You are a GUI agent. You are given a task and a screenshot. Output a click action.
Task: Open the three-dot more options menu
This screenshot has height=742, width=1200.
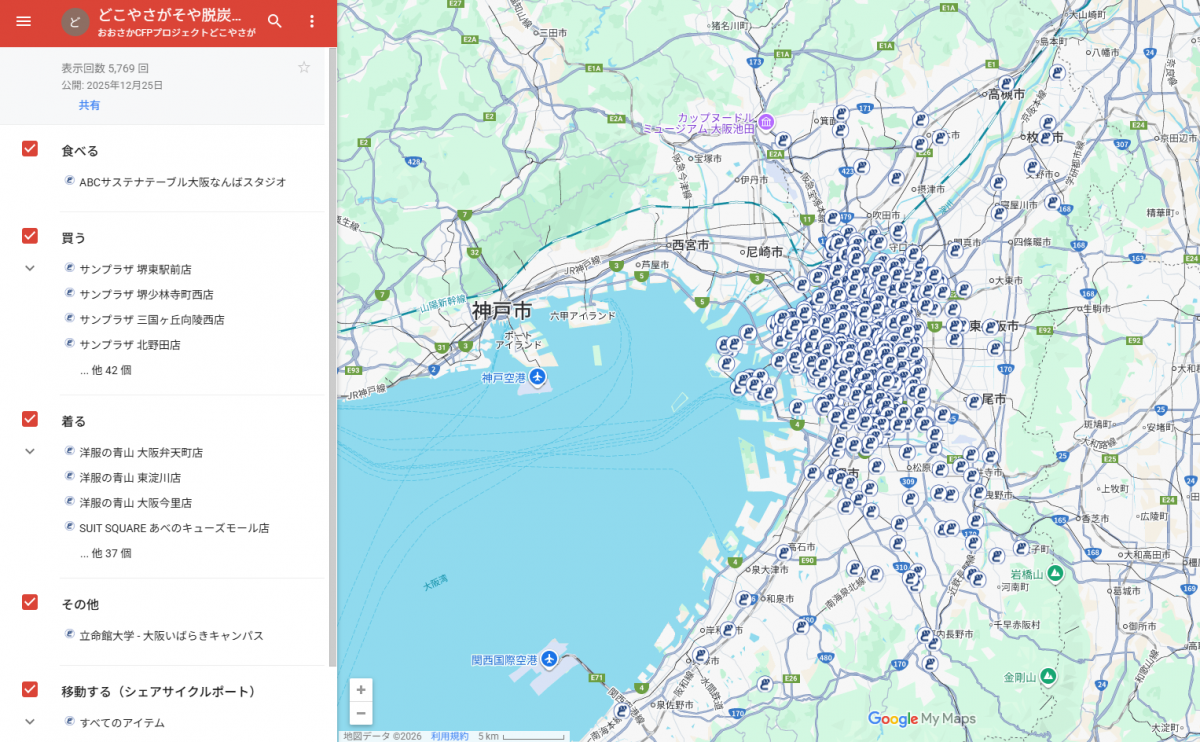pos(312,21)
